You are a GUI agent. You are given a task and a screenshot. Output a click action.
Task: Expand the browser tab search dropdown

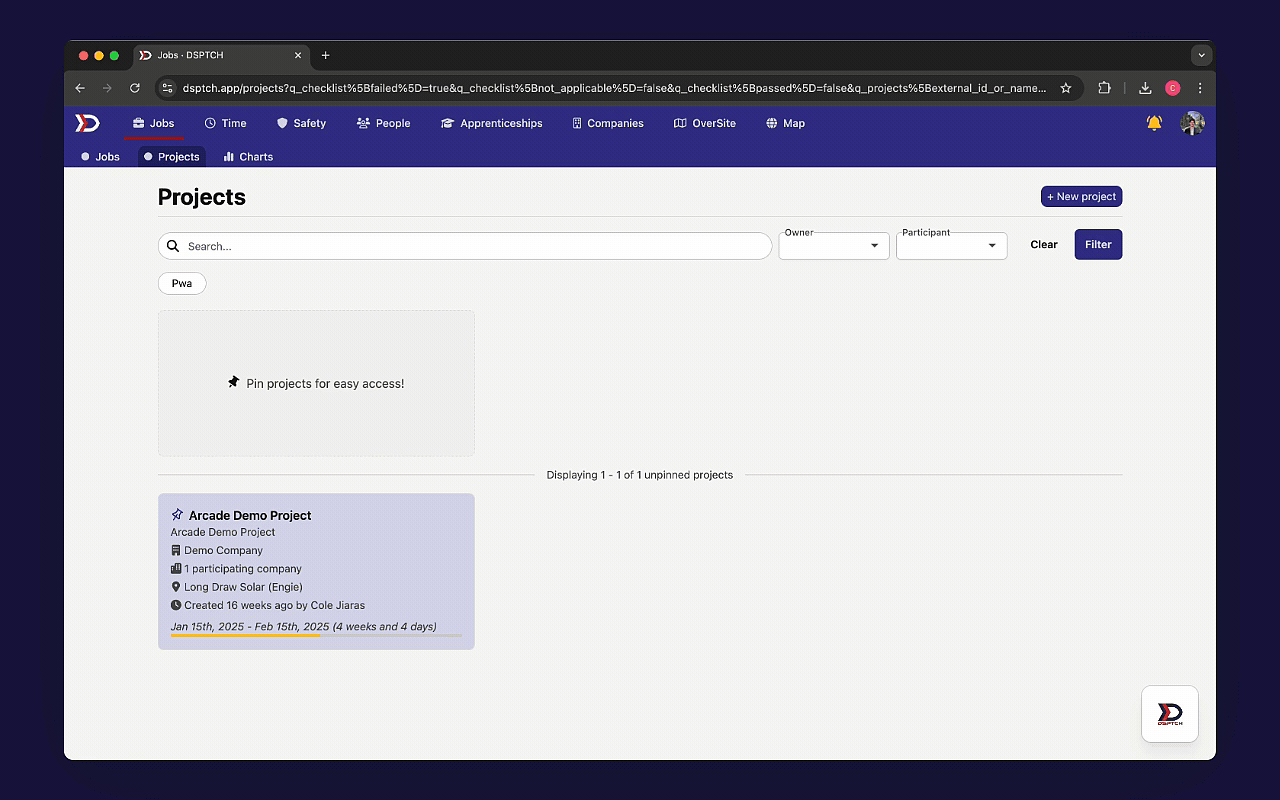1201,55
